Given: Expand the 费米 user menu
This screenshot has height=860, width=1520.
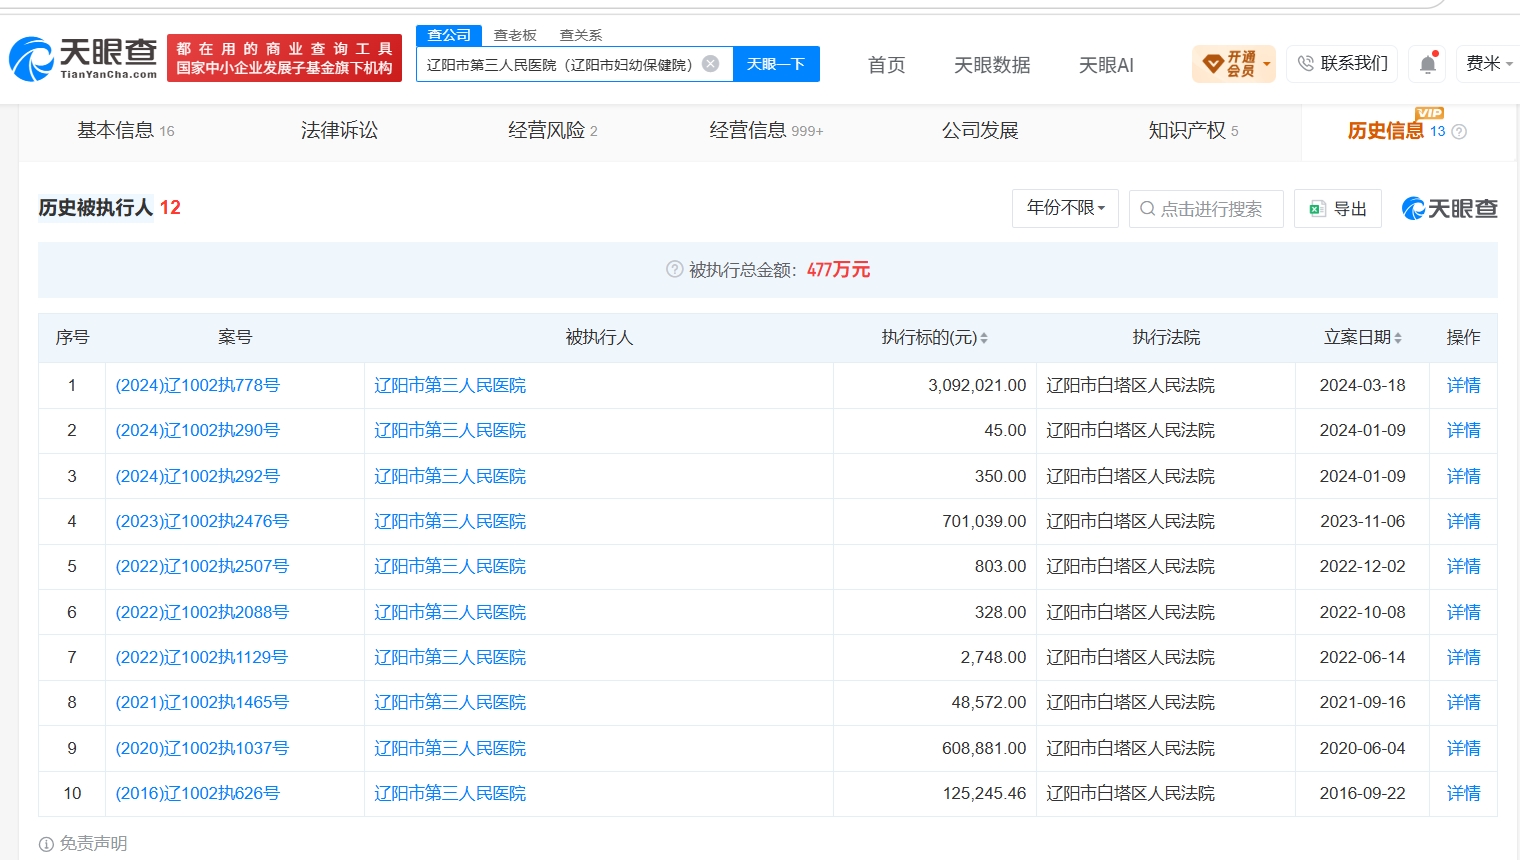Looking at the screenshot, I should pyautogui.click(x=1487, y=64).
